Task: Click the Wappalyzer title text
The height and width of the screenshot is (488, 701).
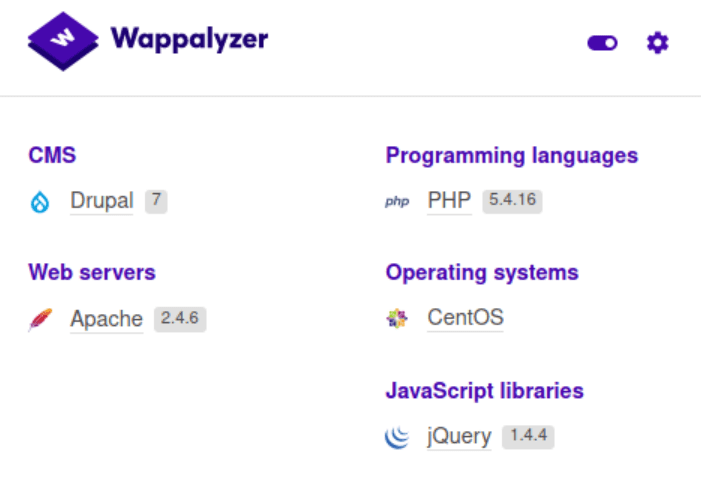Action: click(x=190, y=39)
